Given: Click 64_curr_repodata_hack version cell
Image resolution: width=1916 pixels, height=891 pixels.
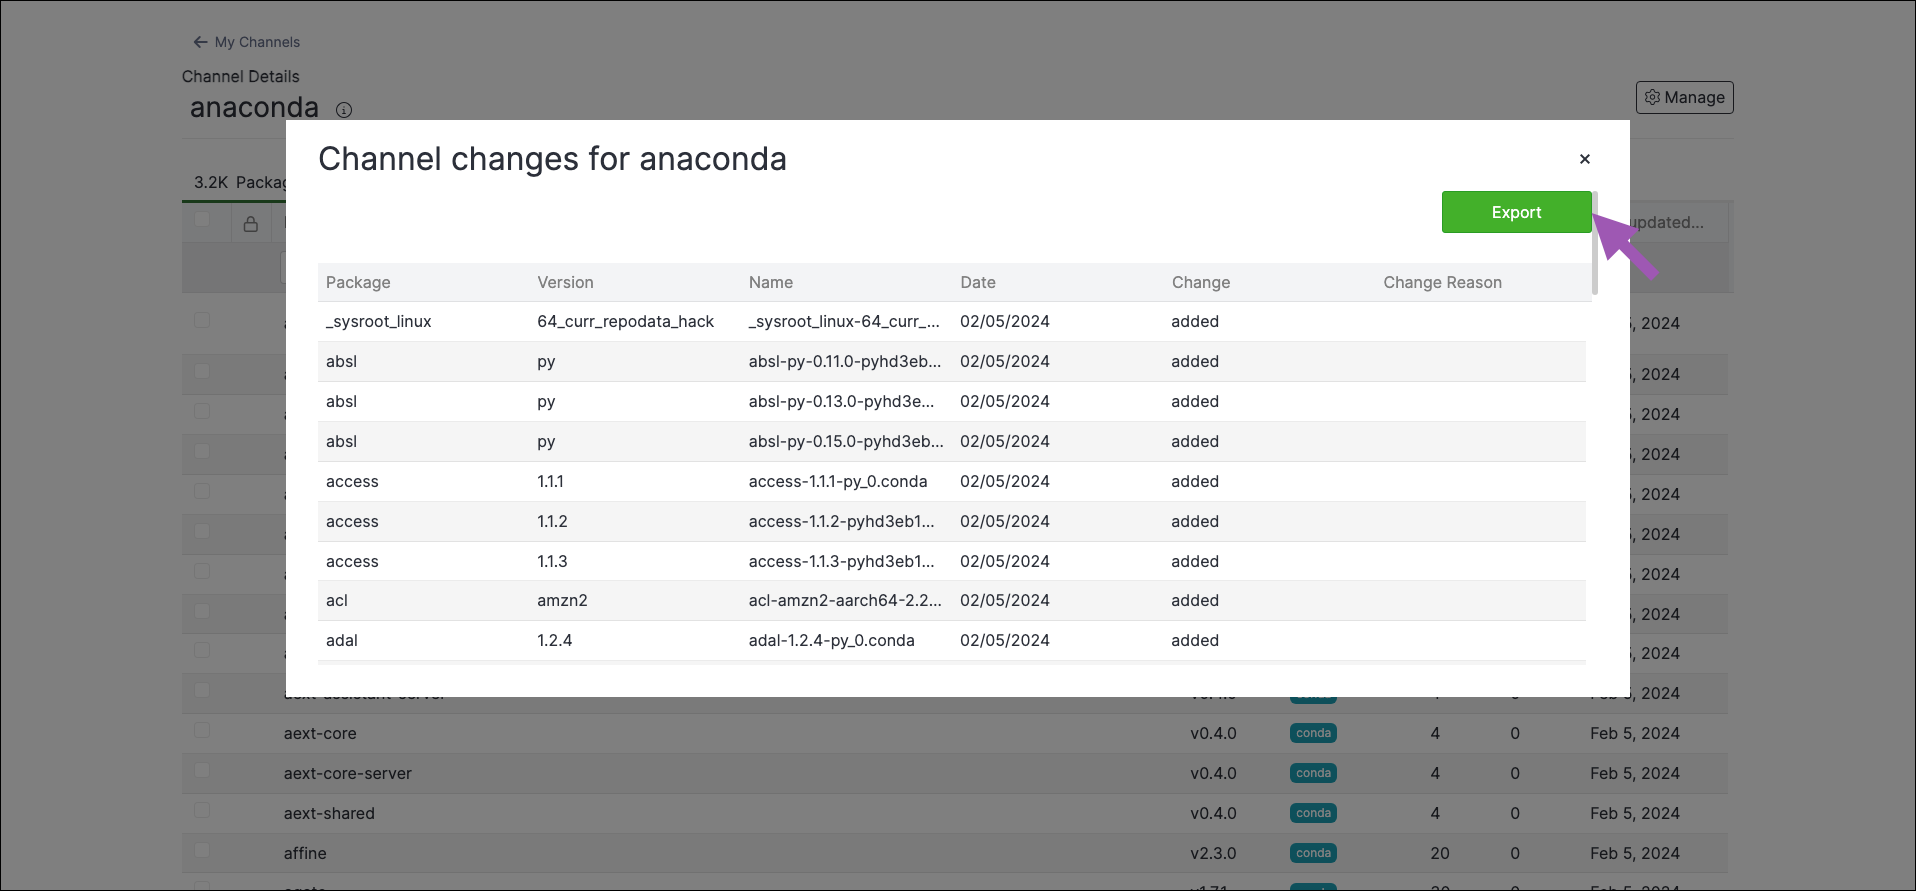Looking at the screenshot, I should [625, 321].
